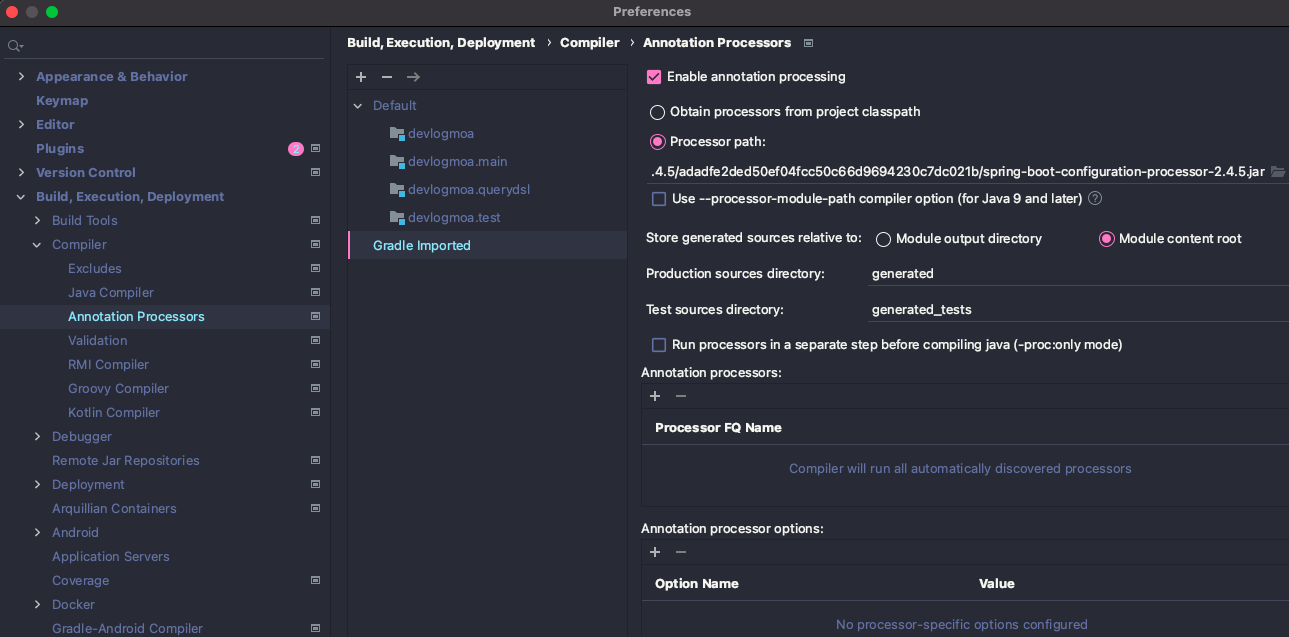Add a Processor FQ Name entry

pyautogui.click(x=655, y=396)
